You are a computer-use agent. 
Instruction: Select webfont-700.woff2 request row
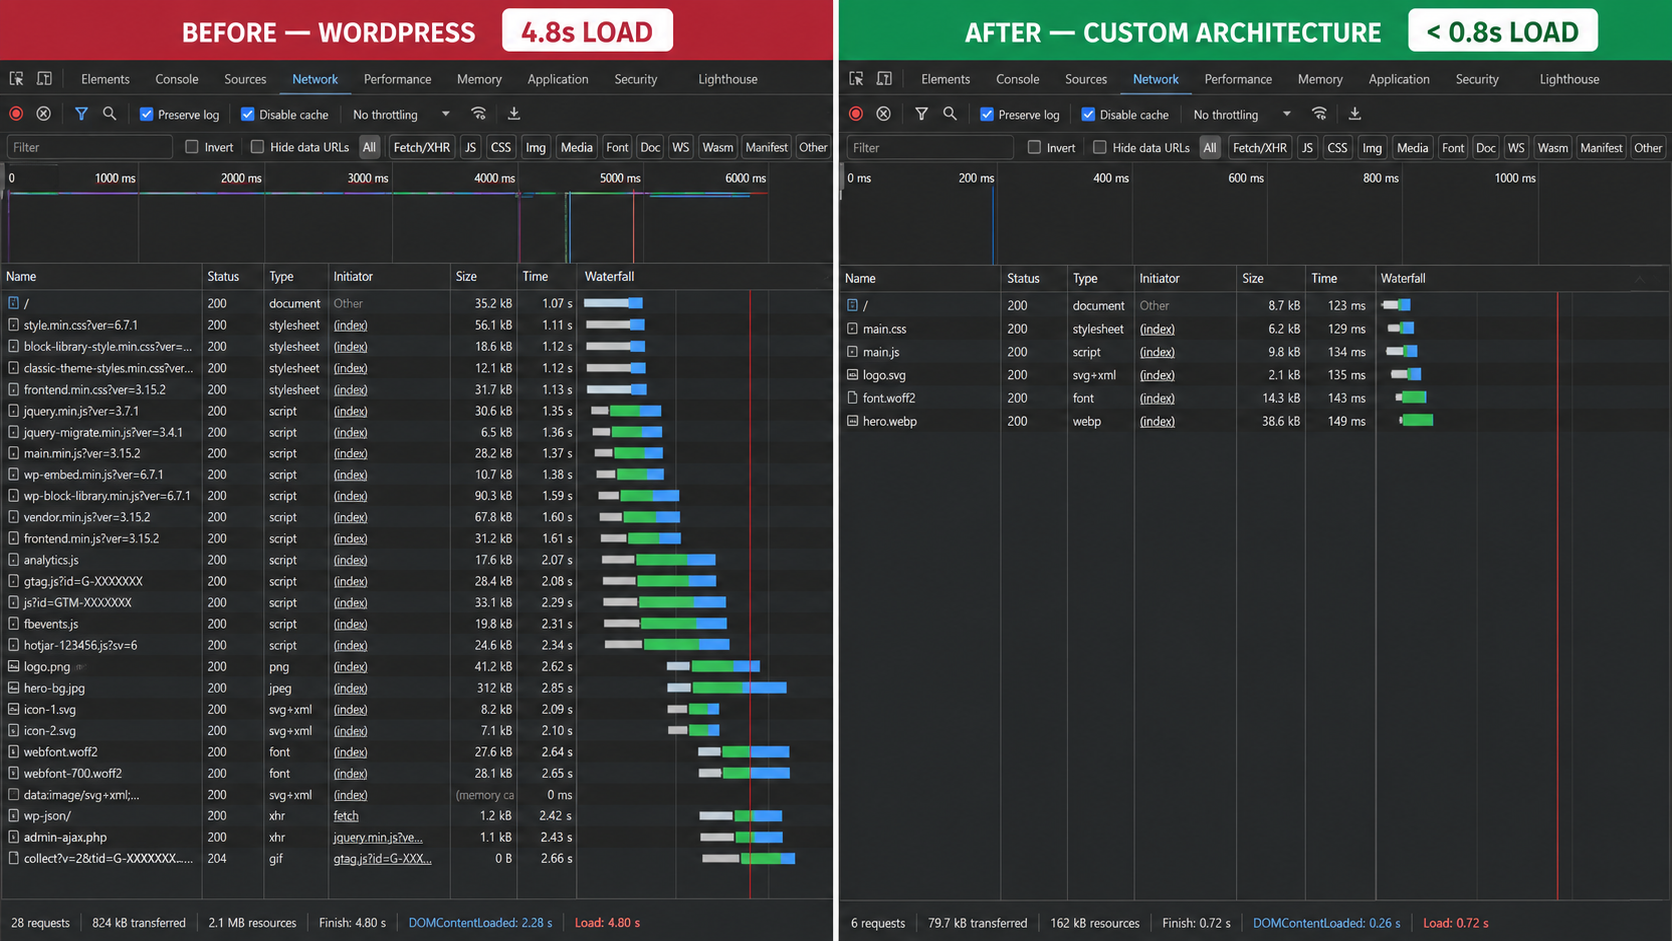417,773
